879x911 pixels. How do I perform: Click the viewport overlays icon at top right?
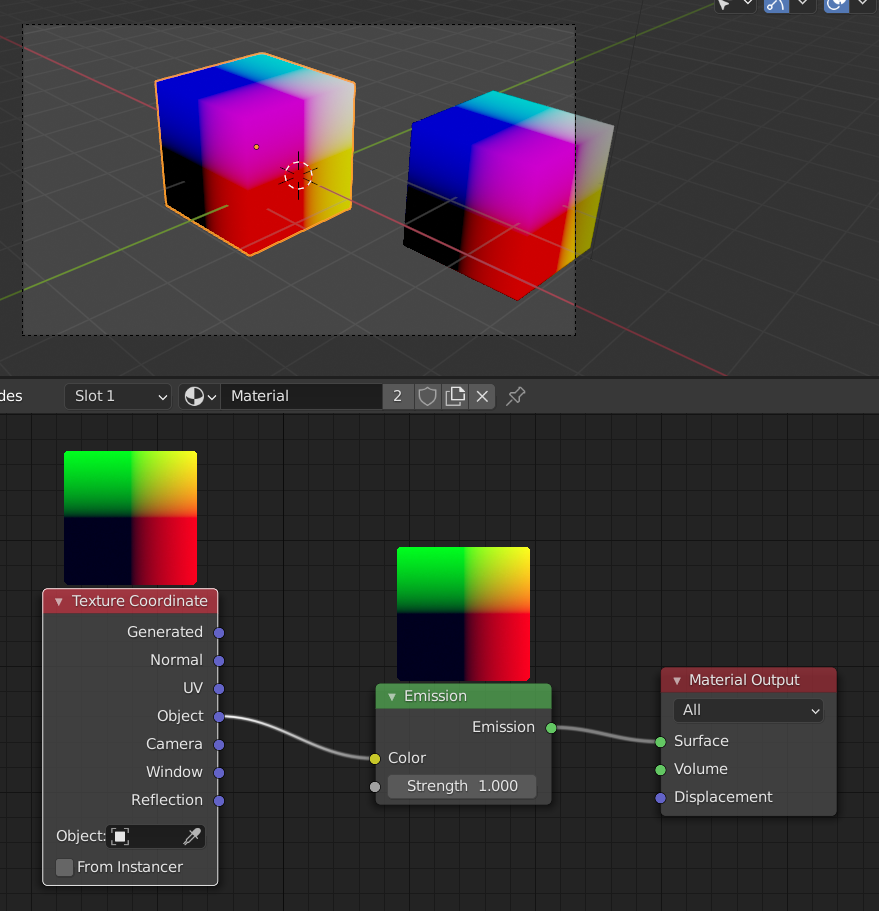tap(837, 5)
